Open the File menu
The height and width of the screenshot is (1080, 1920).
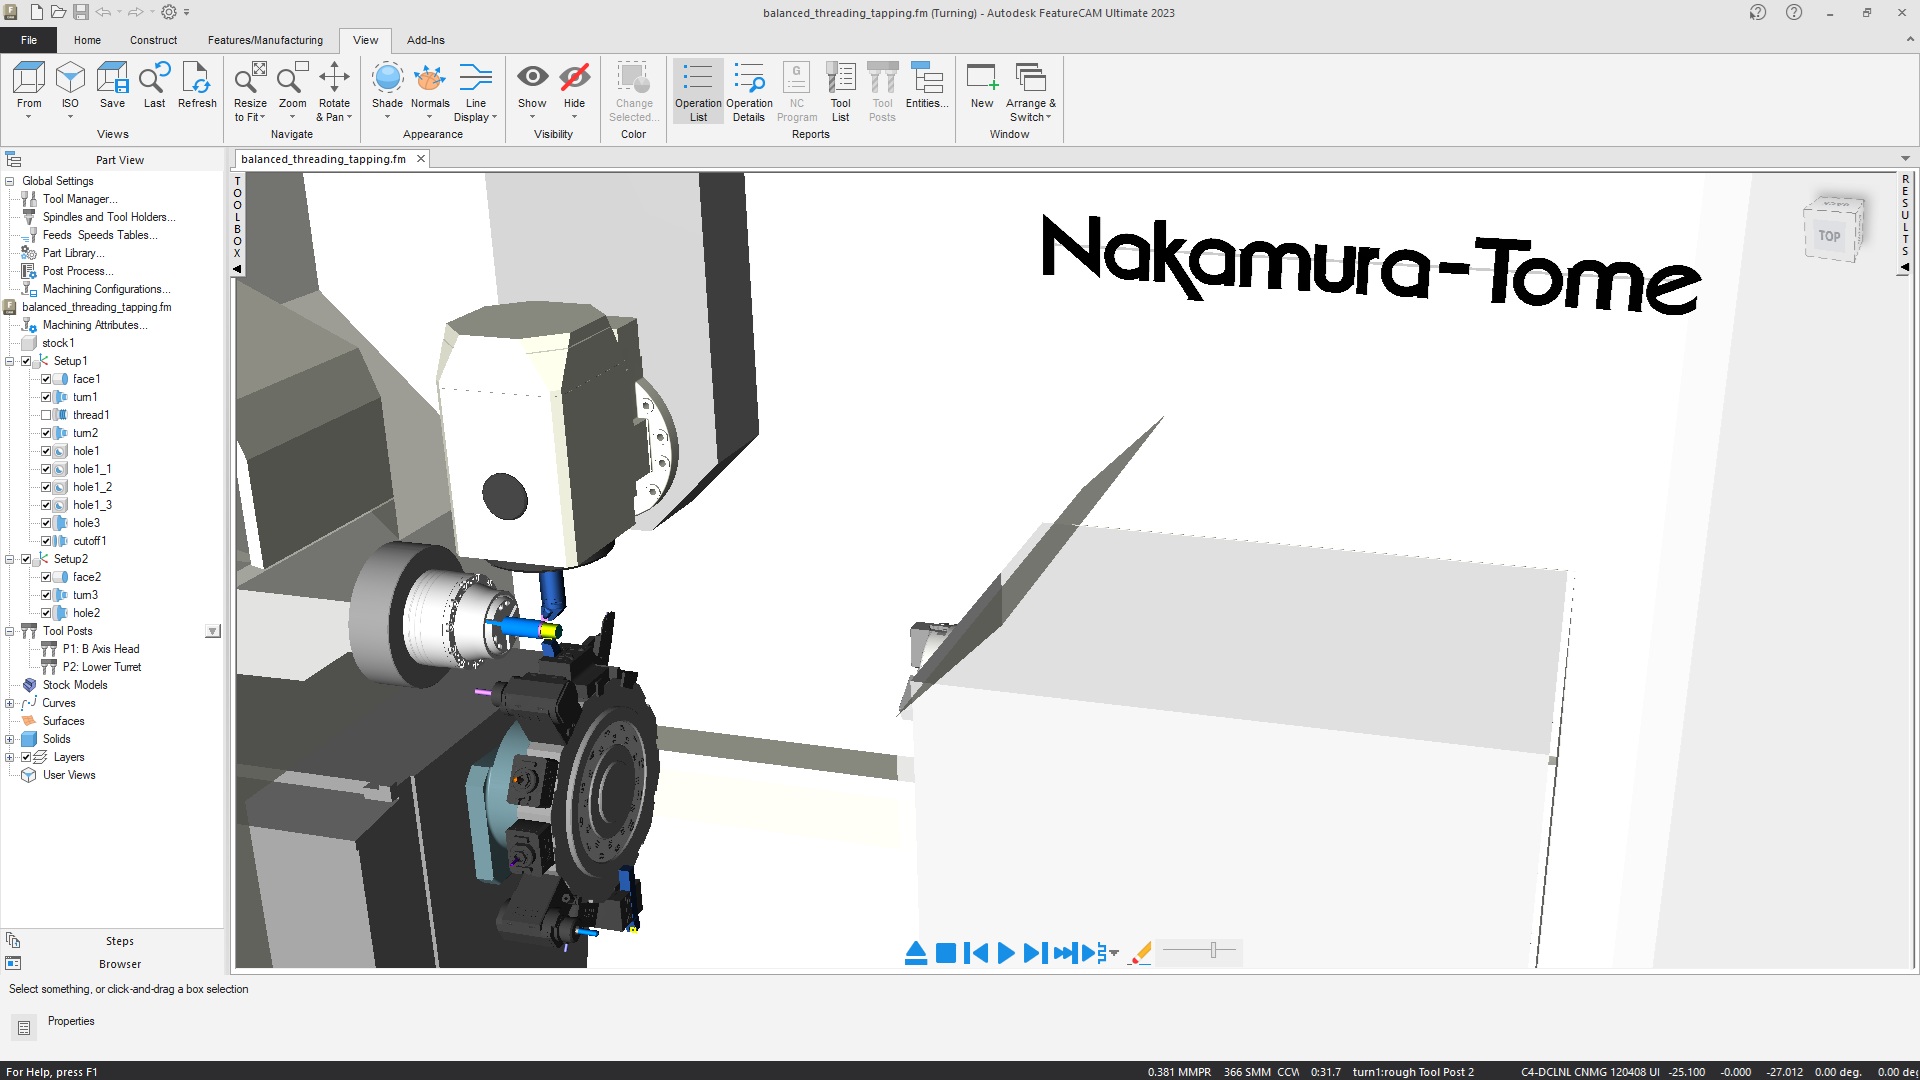click(28, 40)
